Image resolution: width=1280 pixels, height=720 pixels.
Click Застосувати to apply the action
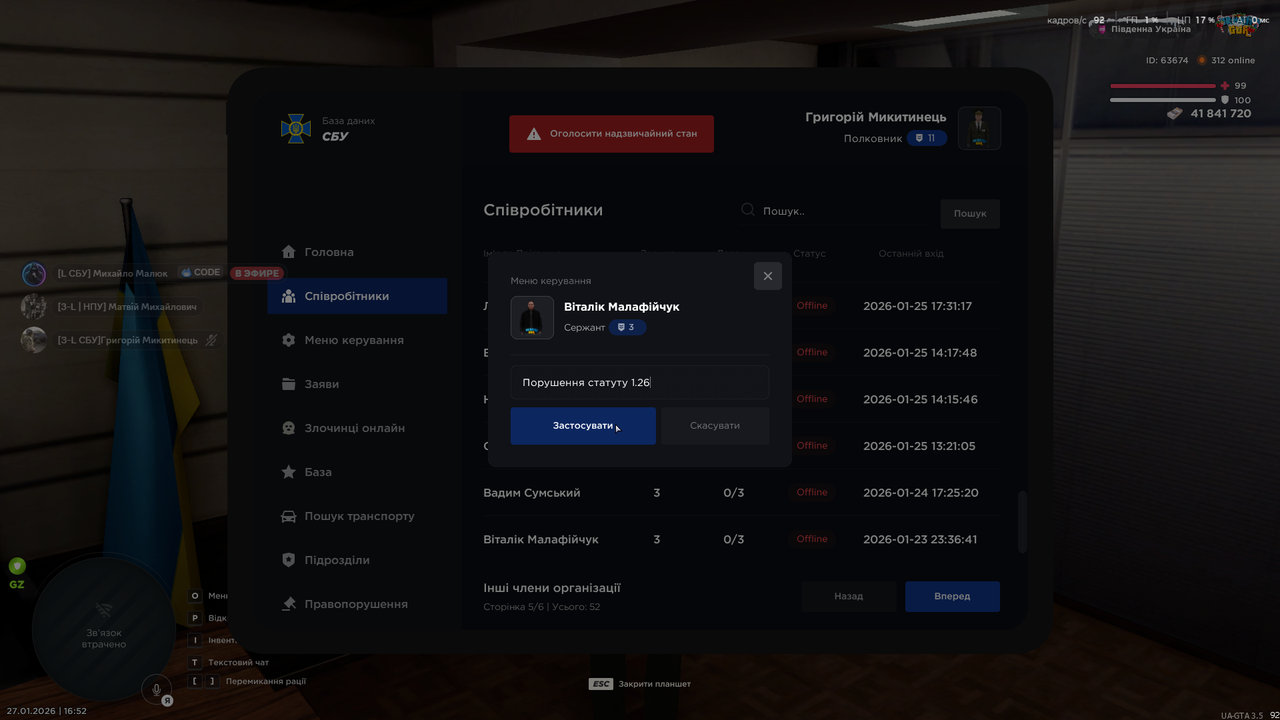tap(583, 426)
